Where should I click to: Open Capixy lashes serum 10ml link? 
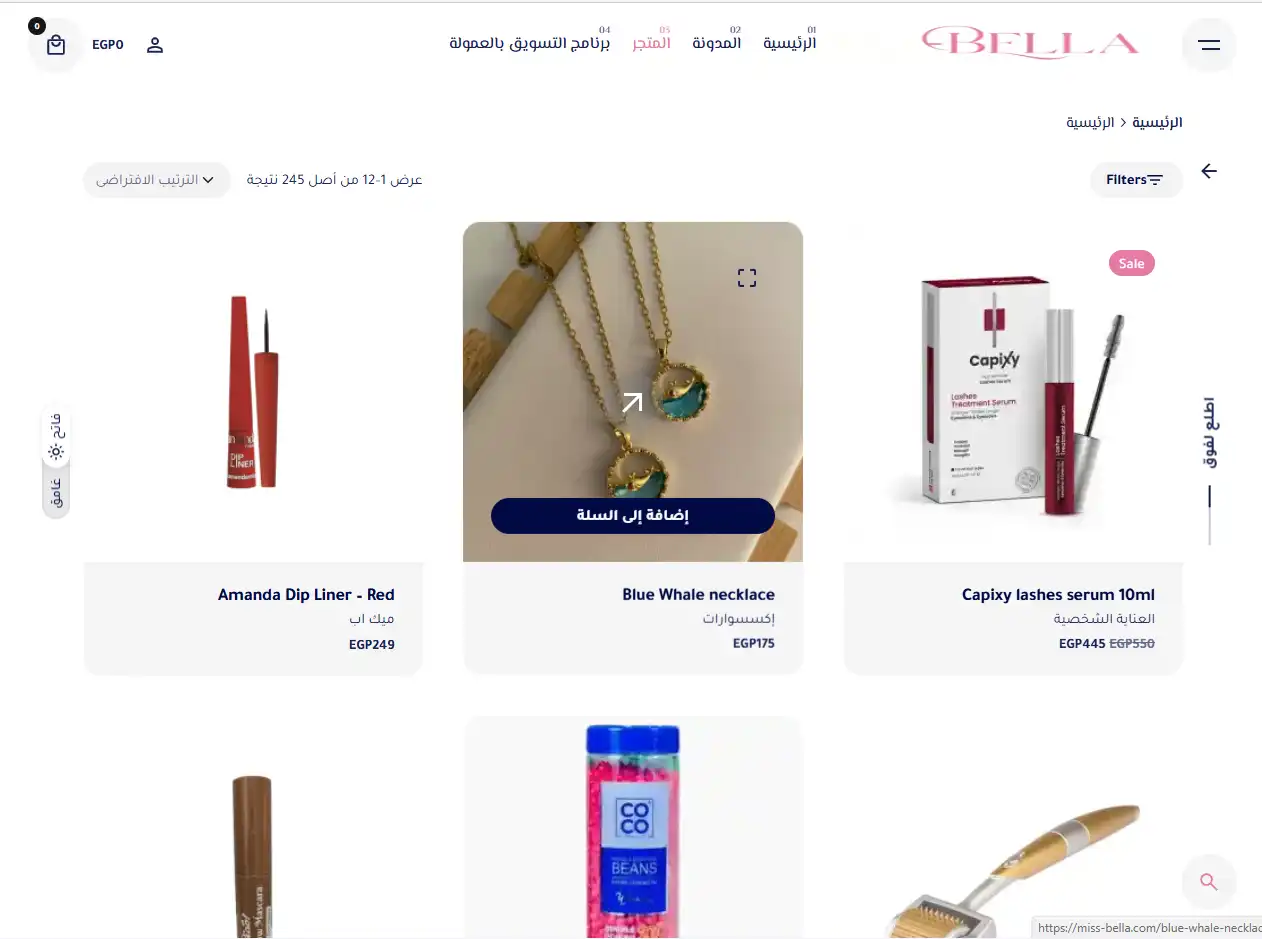pyautogui.click(x=1058, y=595)
